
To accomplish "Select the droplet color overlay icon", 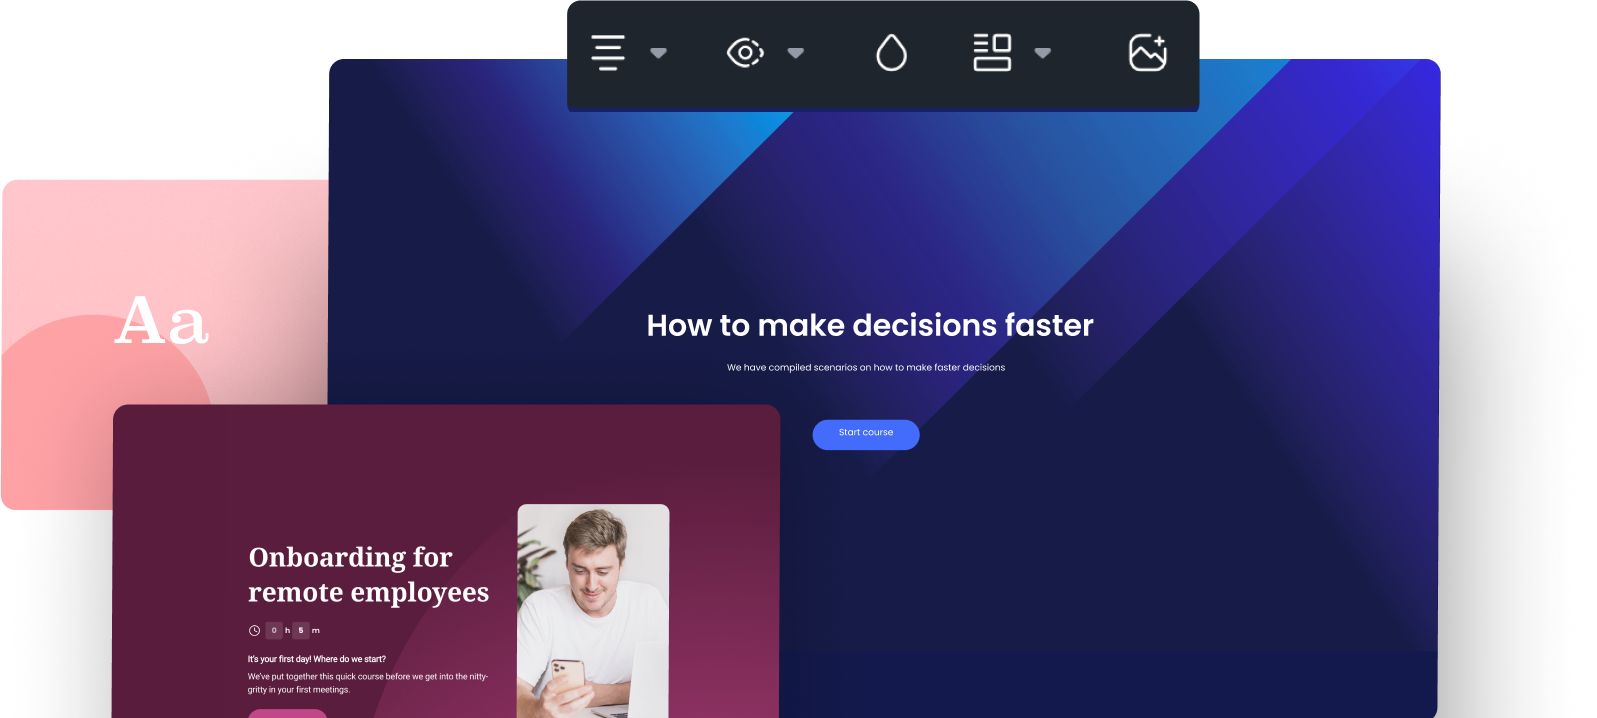I will point(891,53).
